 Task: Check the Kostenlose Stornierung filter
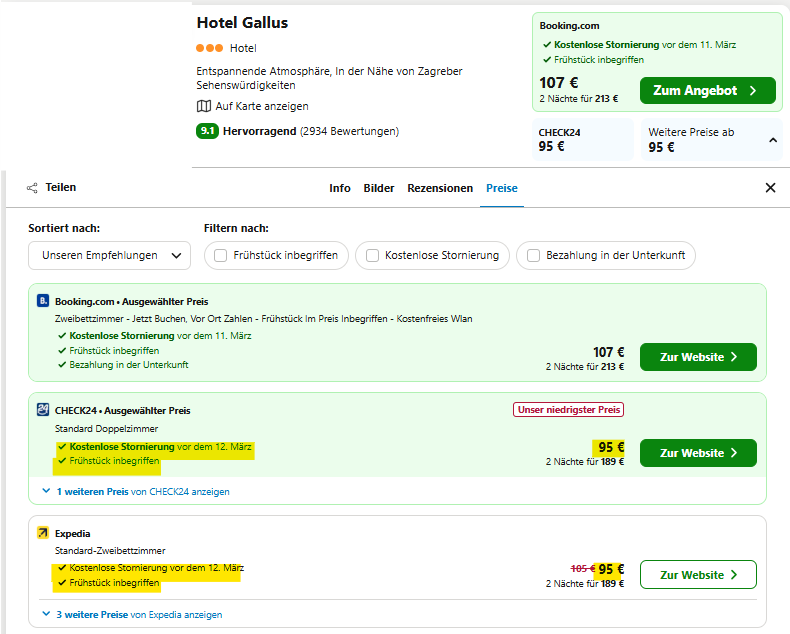click(x=373, y=255)
